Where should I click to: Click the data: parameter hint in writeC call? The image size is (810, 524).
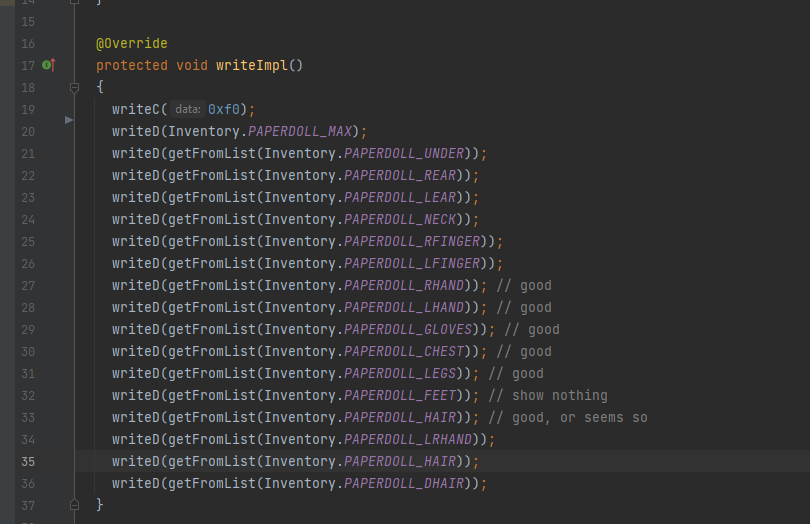[188, 110]
